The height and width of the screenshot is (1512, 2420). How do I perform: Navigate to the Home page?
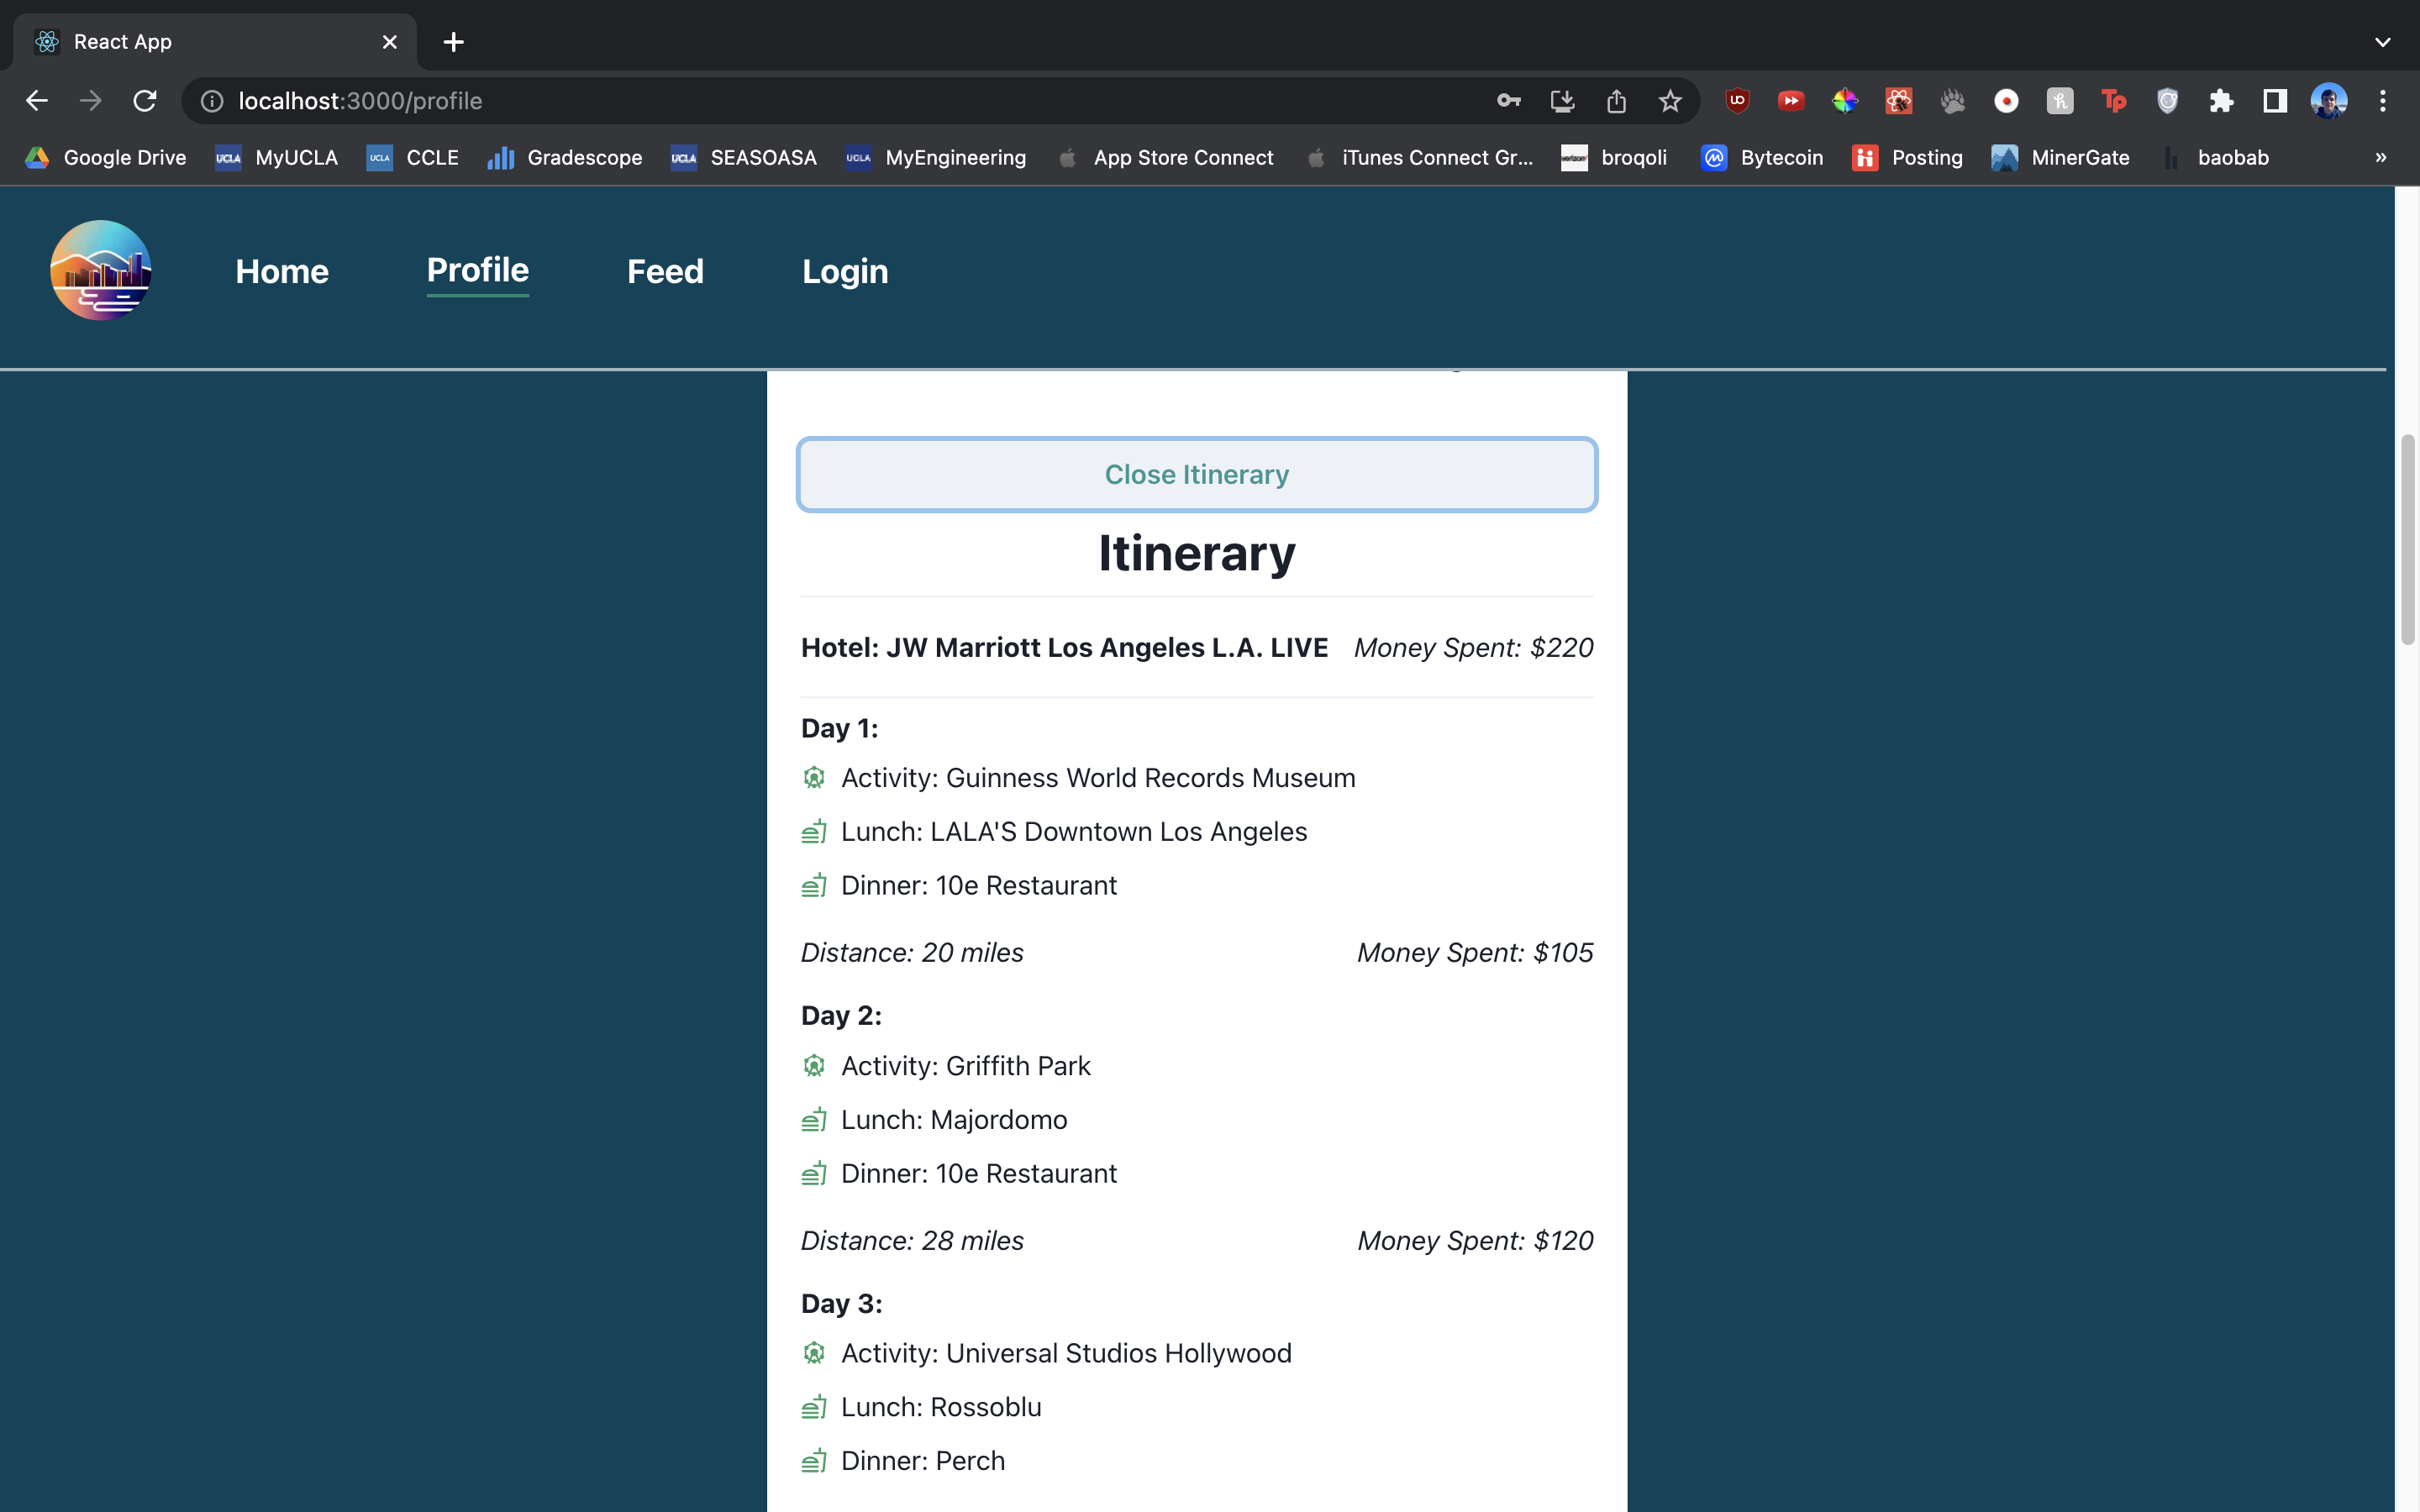click(282, 271)
